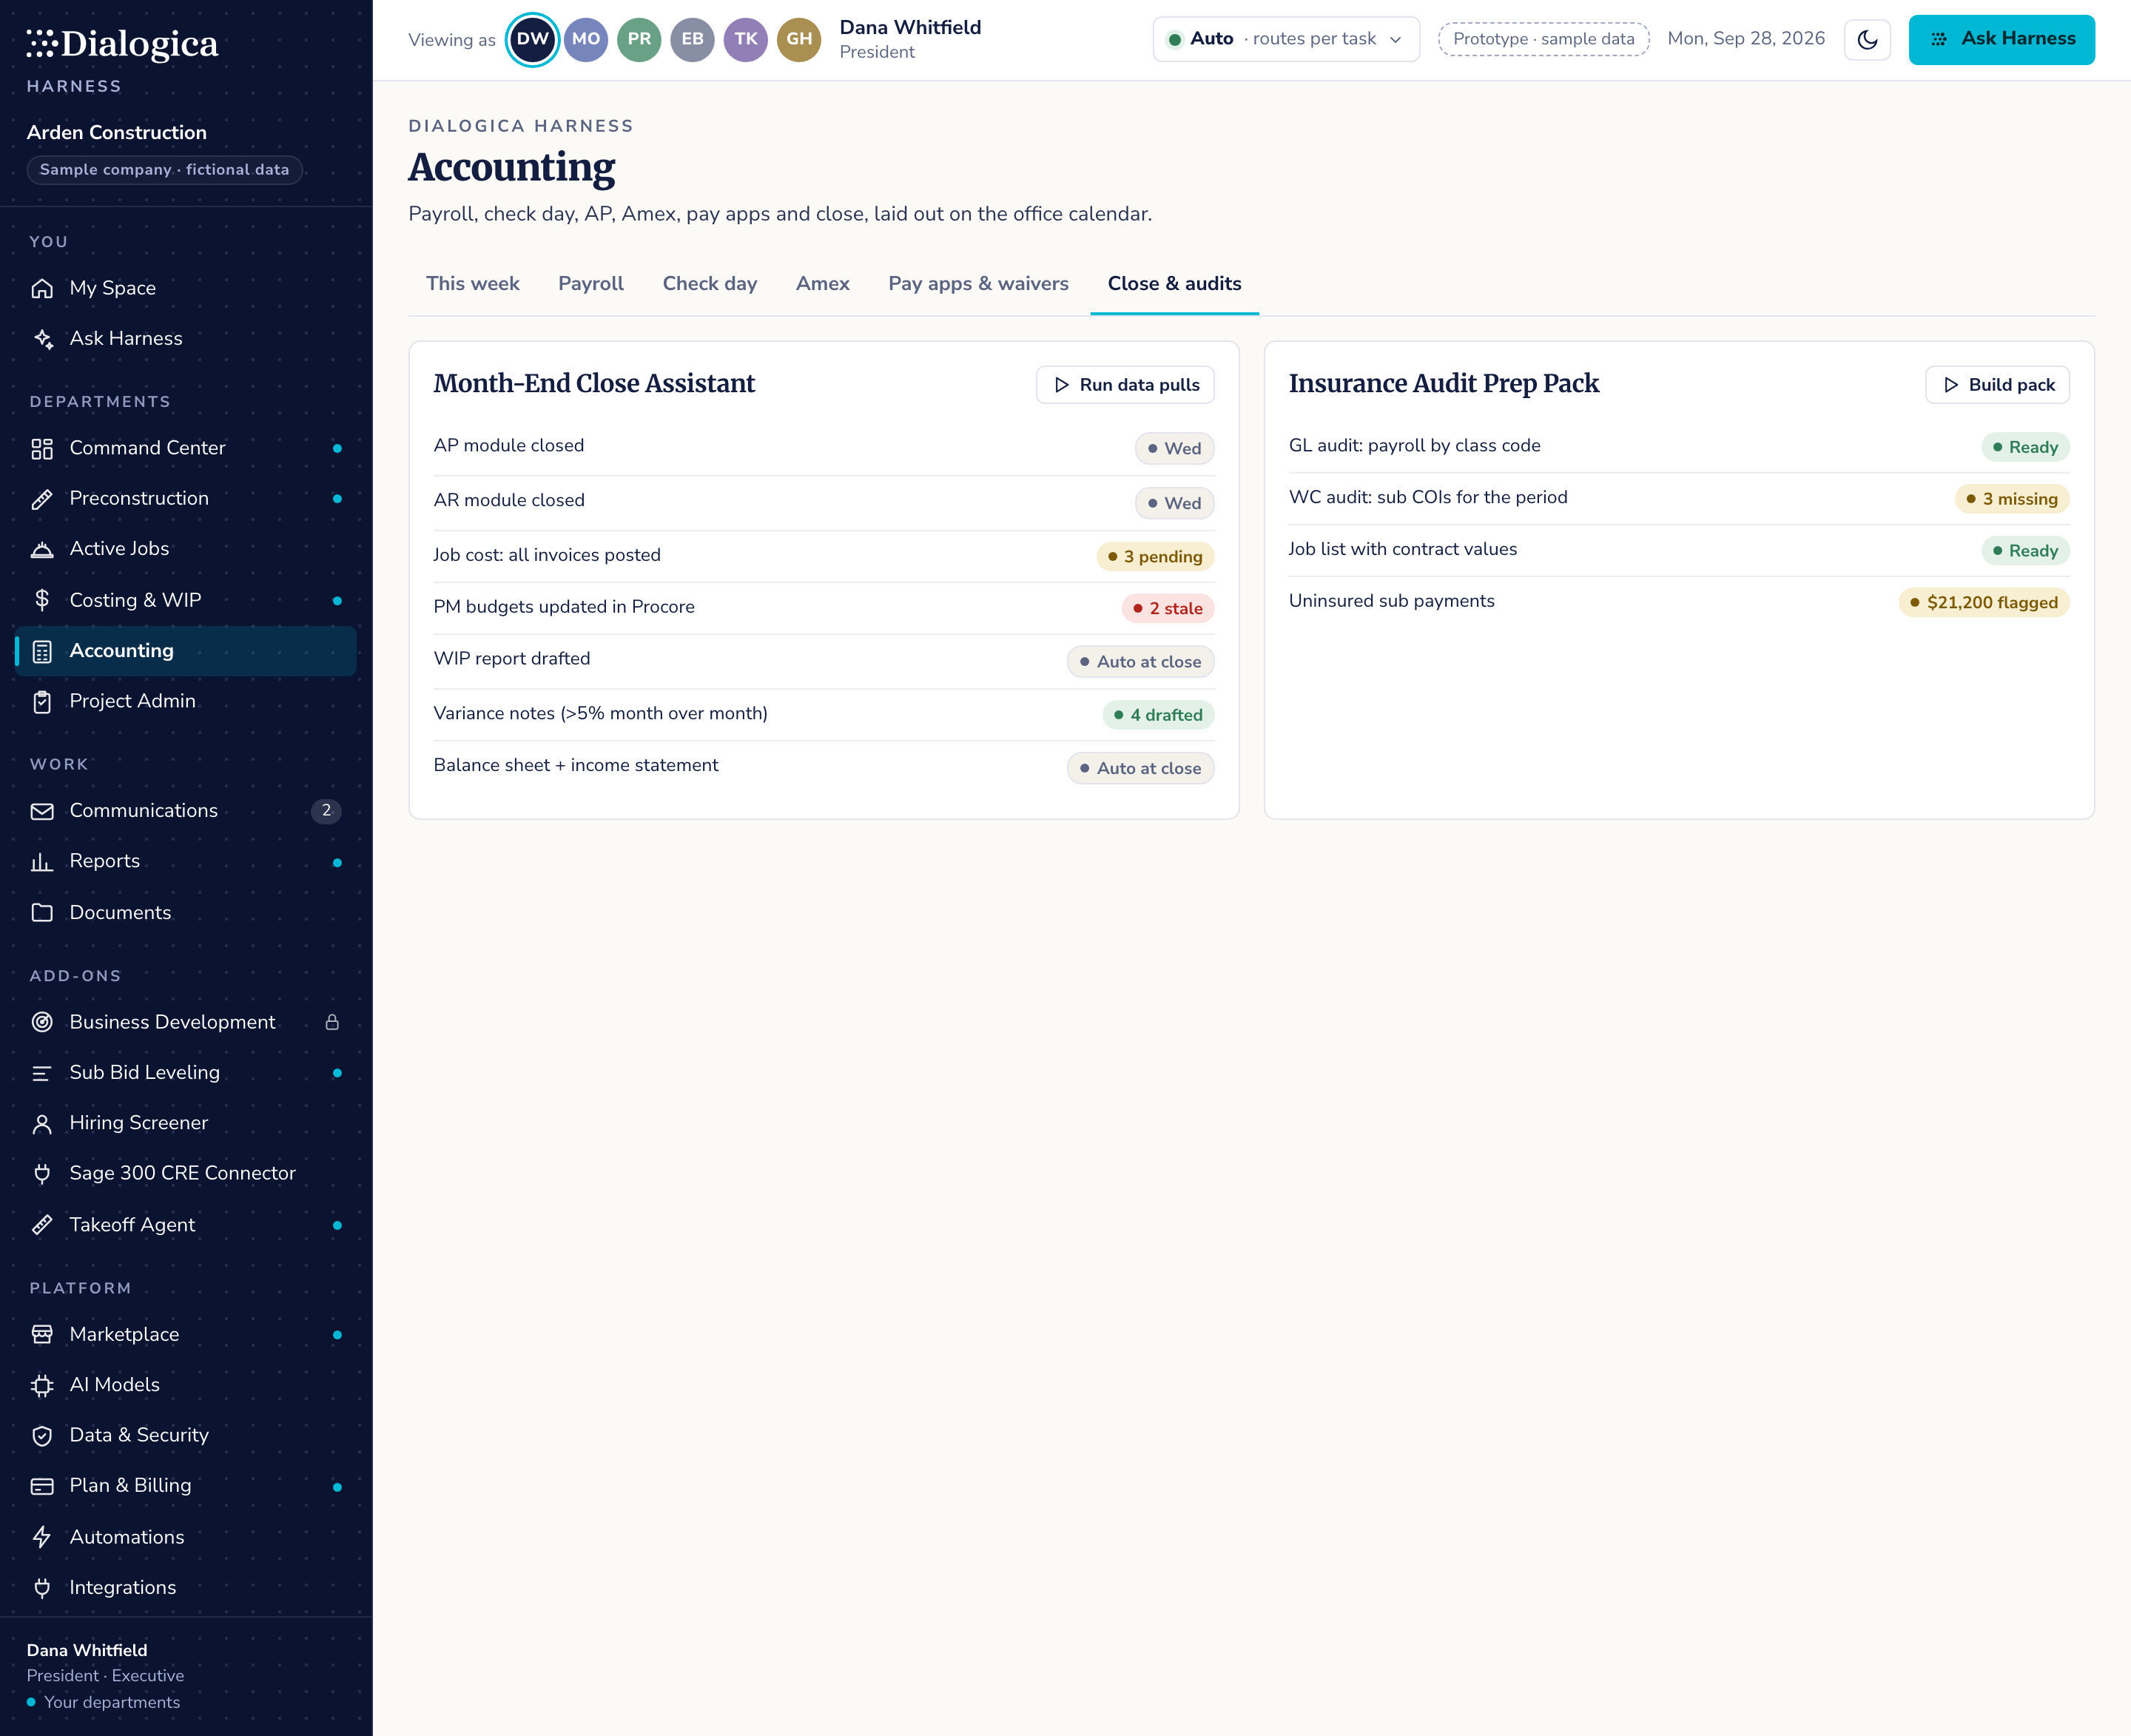Screen dimensions: 2131x1736
Task: Click the My Space home icon
Action: pyautogui.click(x=42, y=289)
